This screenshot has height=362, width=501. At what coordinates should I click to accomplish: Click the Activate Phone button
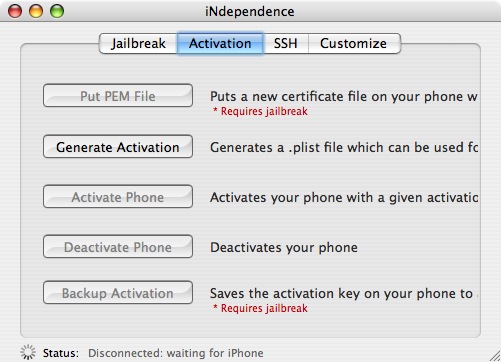click(118, 197)
